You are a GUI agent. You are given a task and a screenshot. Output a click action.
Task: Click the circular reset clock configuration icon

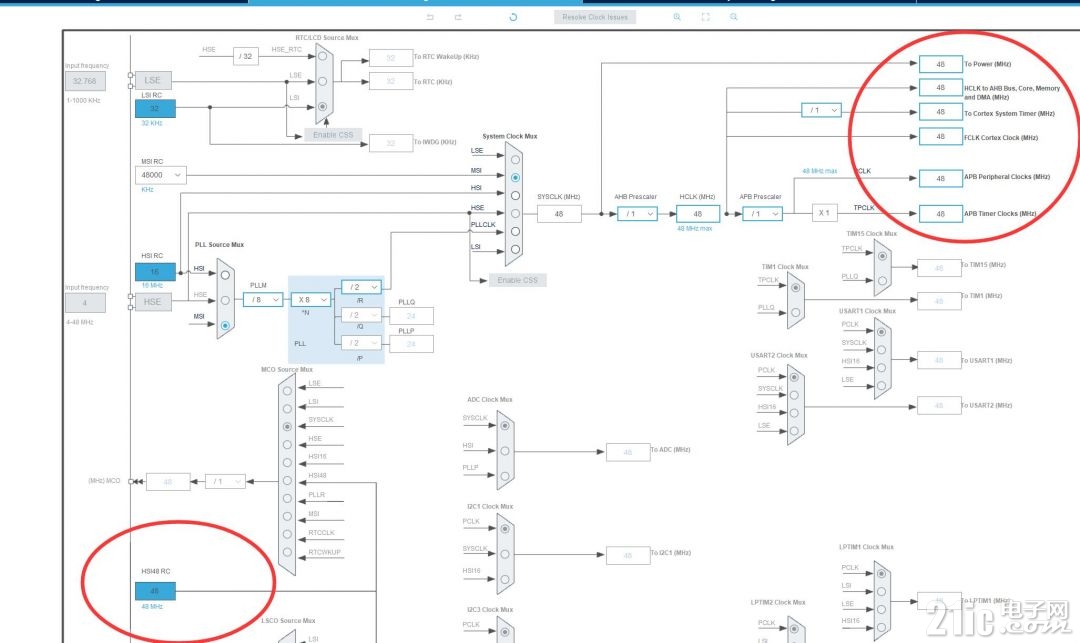tap(513, 17)
